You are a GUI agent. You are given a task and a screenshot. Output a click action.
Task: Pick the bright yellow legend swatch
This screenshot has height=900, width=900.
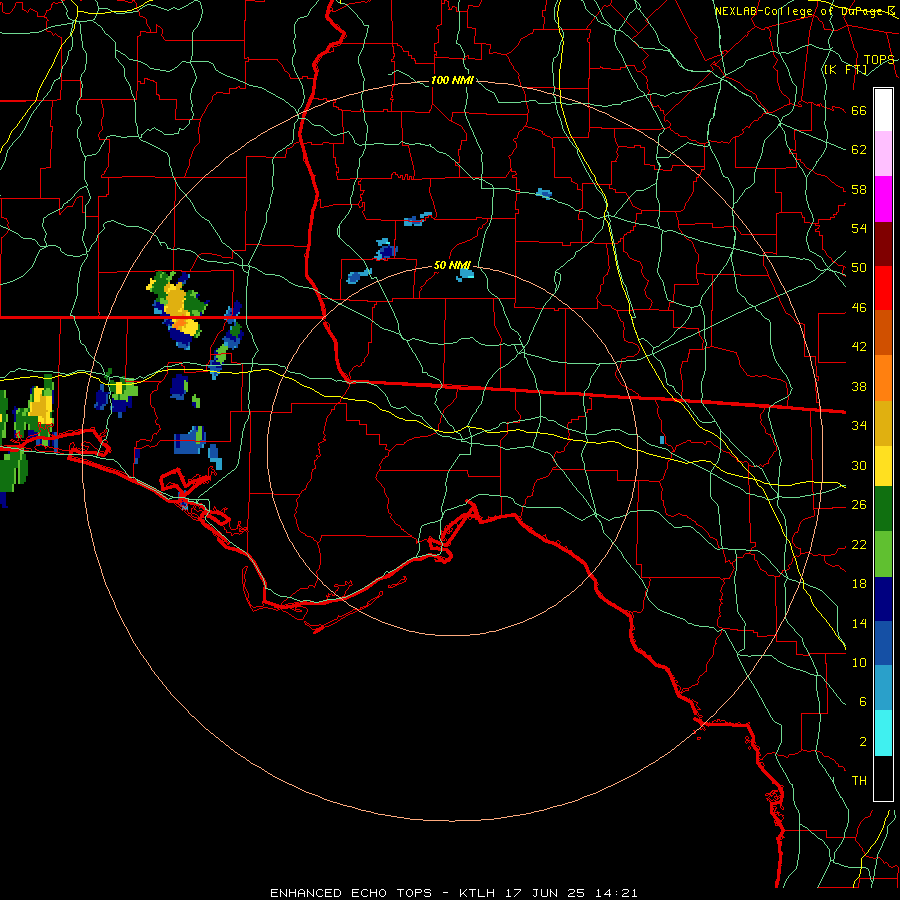click(883, 466)
